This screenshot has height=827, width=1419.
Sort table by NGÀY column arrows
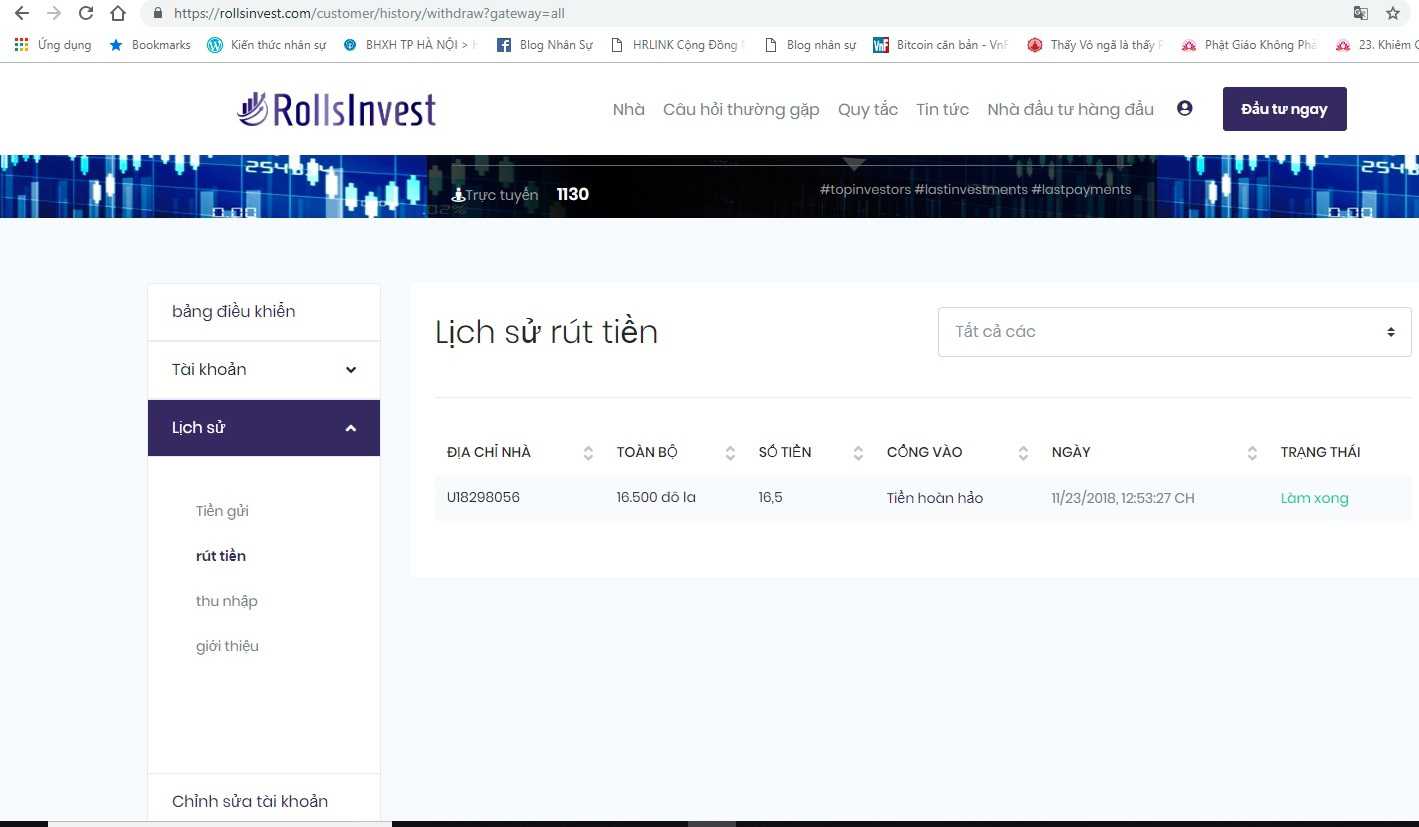click(x=1252, y=453)
